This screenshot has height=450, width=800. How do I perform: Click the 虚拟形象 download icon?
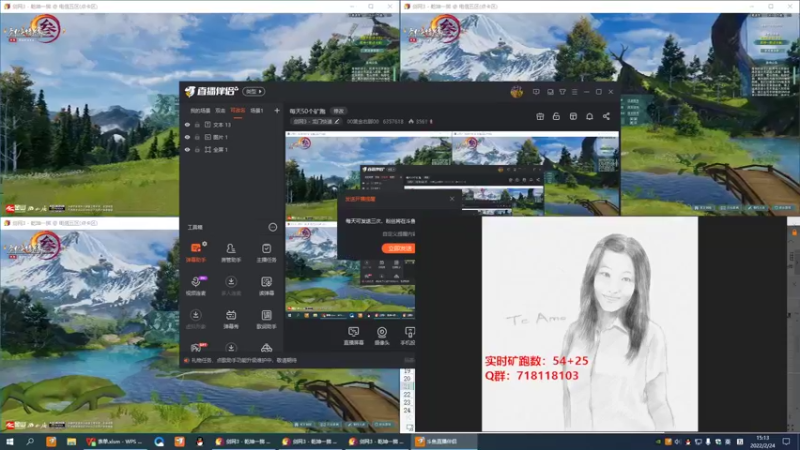pos(195,315)
